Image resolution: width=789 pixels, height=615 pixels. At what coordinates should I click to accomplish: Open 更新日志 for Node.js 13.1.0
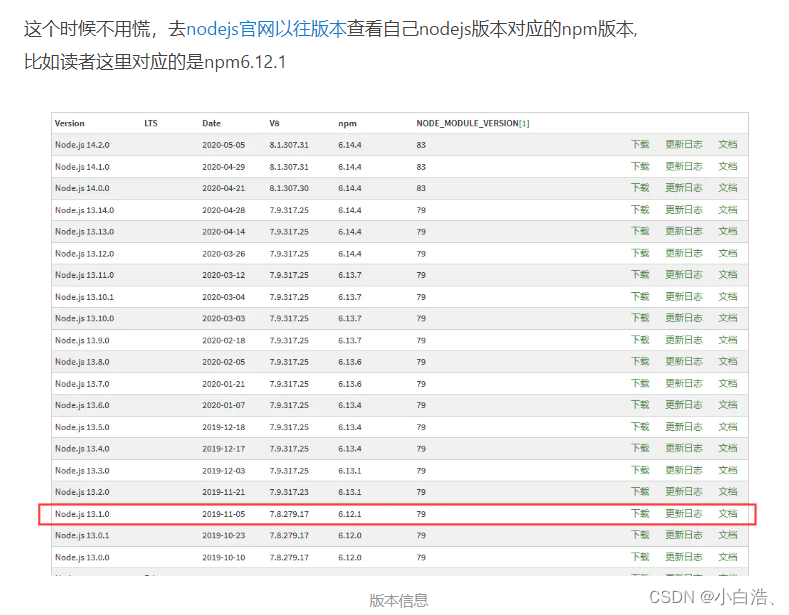pos(684,514)
